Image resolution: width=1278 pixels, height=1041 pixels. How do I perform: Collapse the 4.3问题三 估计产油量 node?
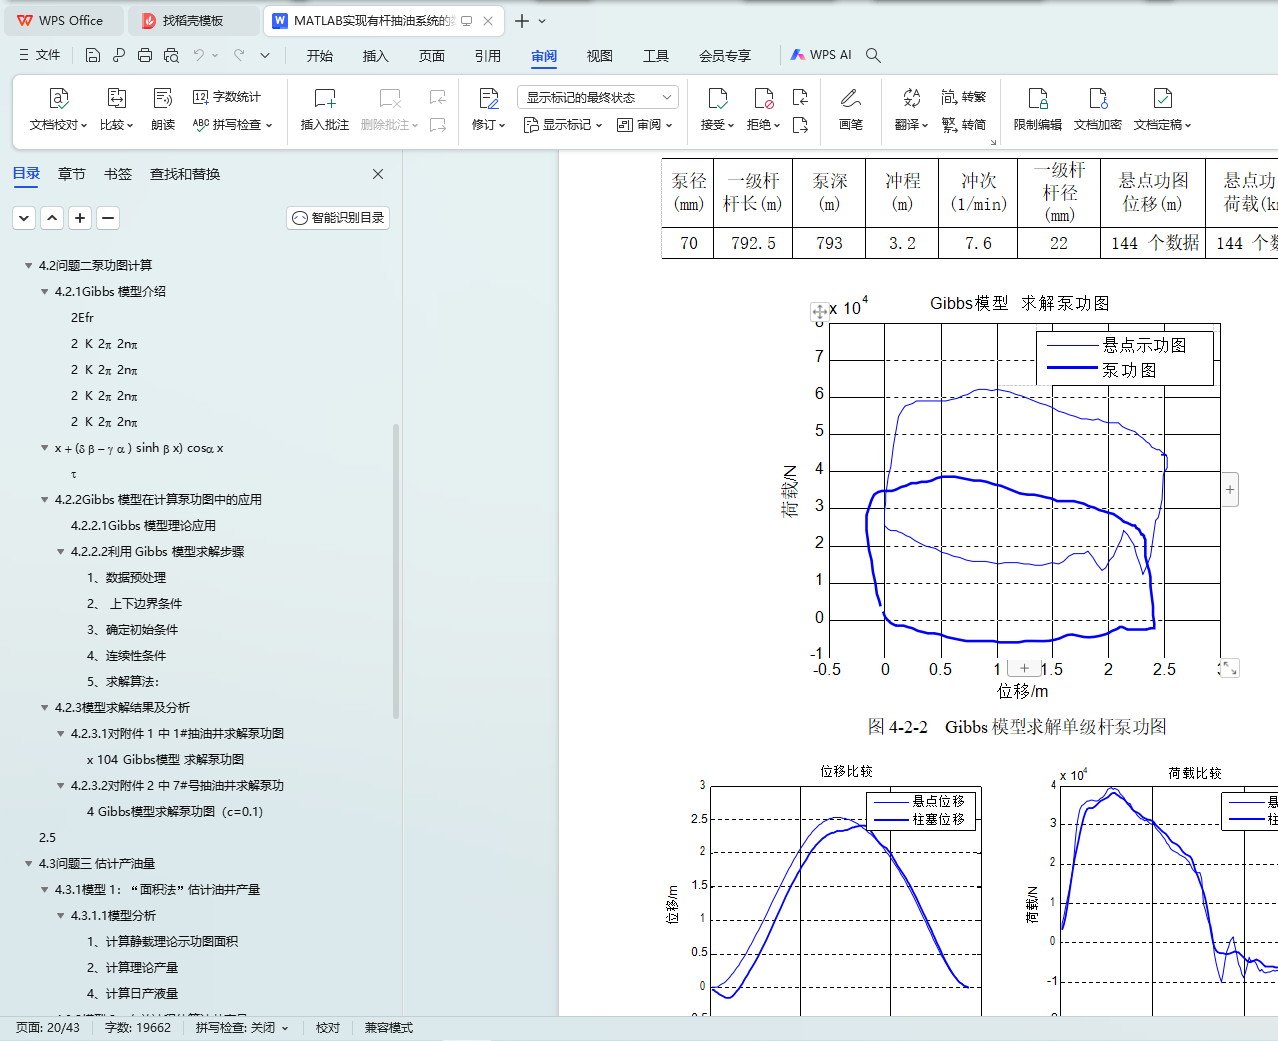pos(28,864)
